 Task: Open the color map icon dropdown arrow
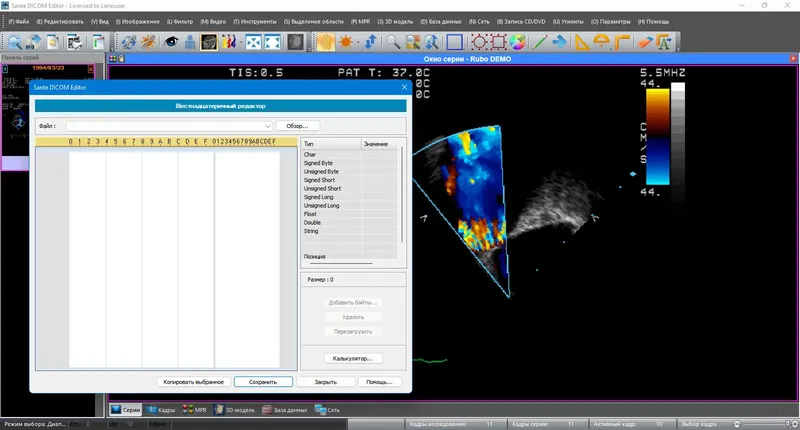[x=241, y=42]
